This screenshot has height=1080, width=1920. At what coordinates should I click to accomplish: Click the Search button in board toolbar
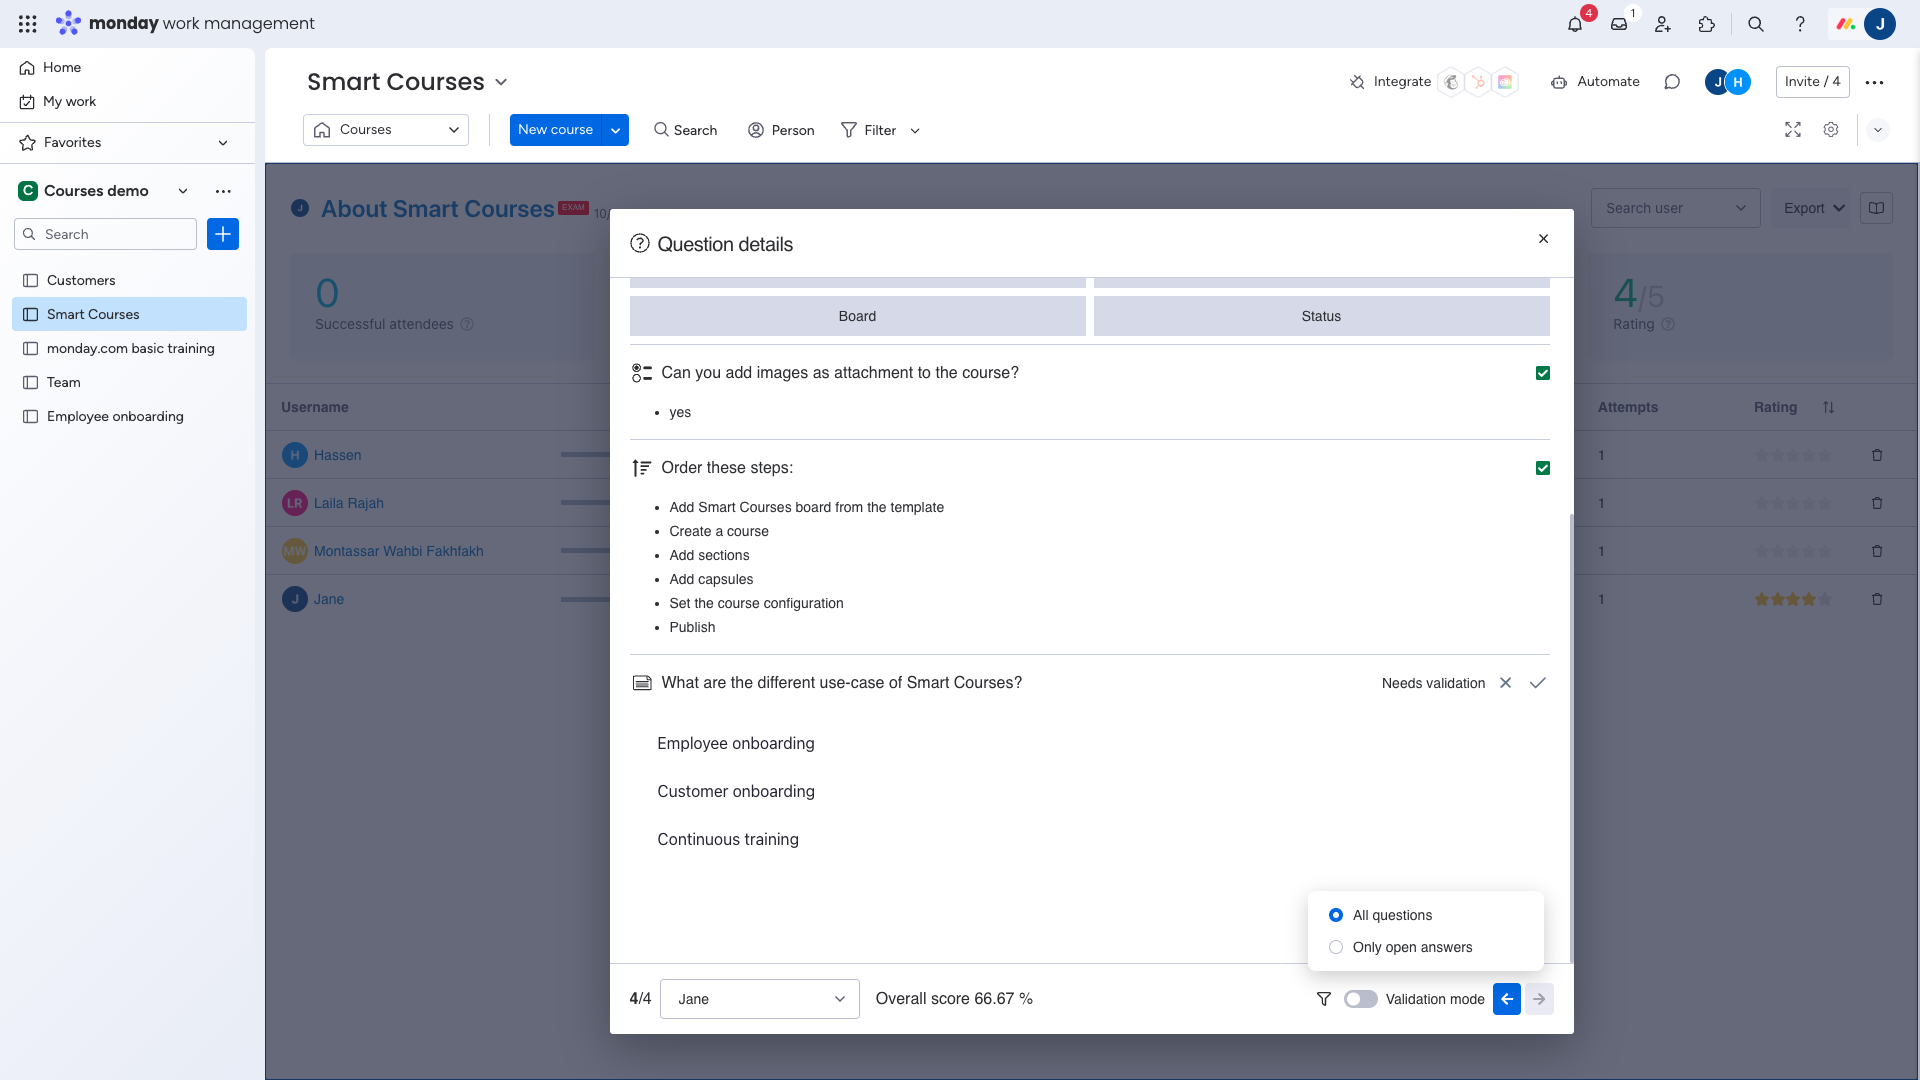686,130
